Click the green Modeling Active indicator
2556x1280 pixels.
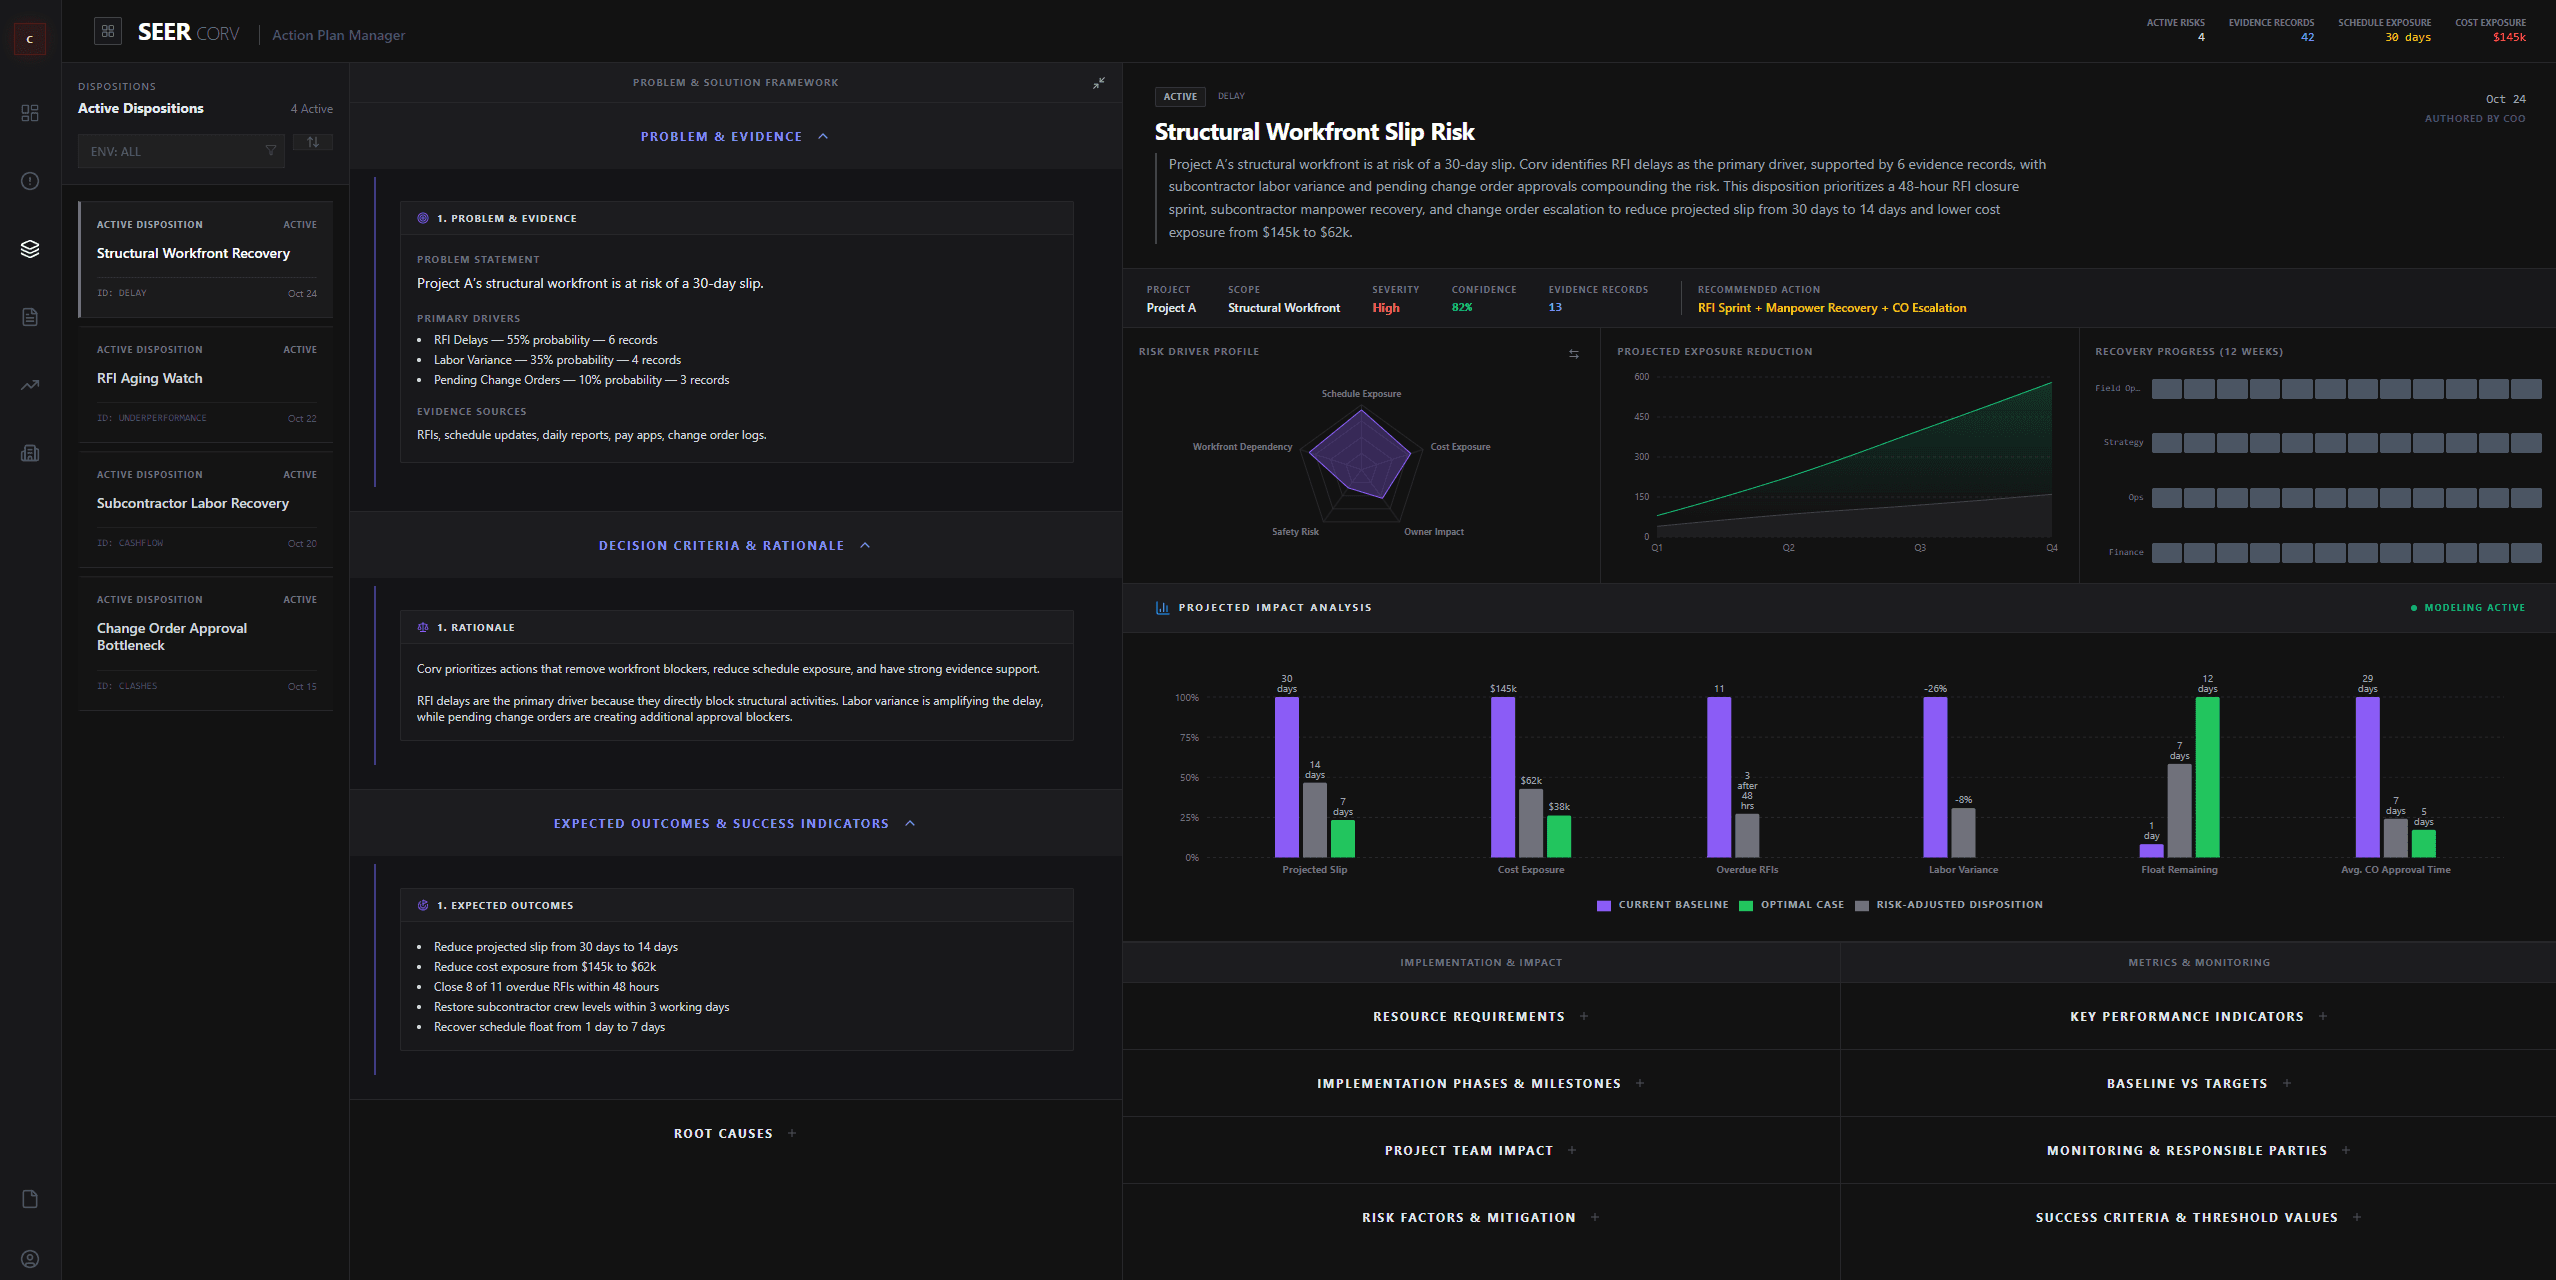pos(2467,607)
